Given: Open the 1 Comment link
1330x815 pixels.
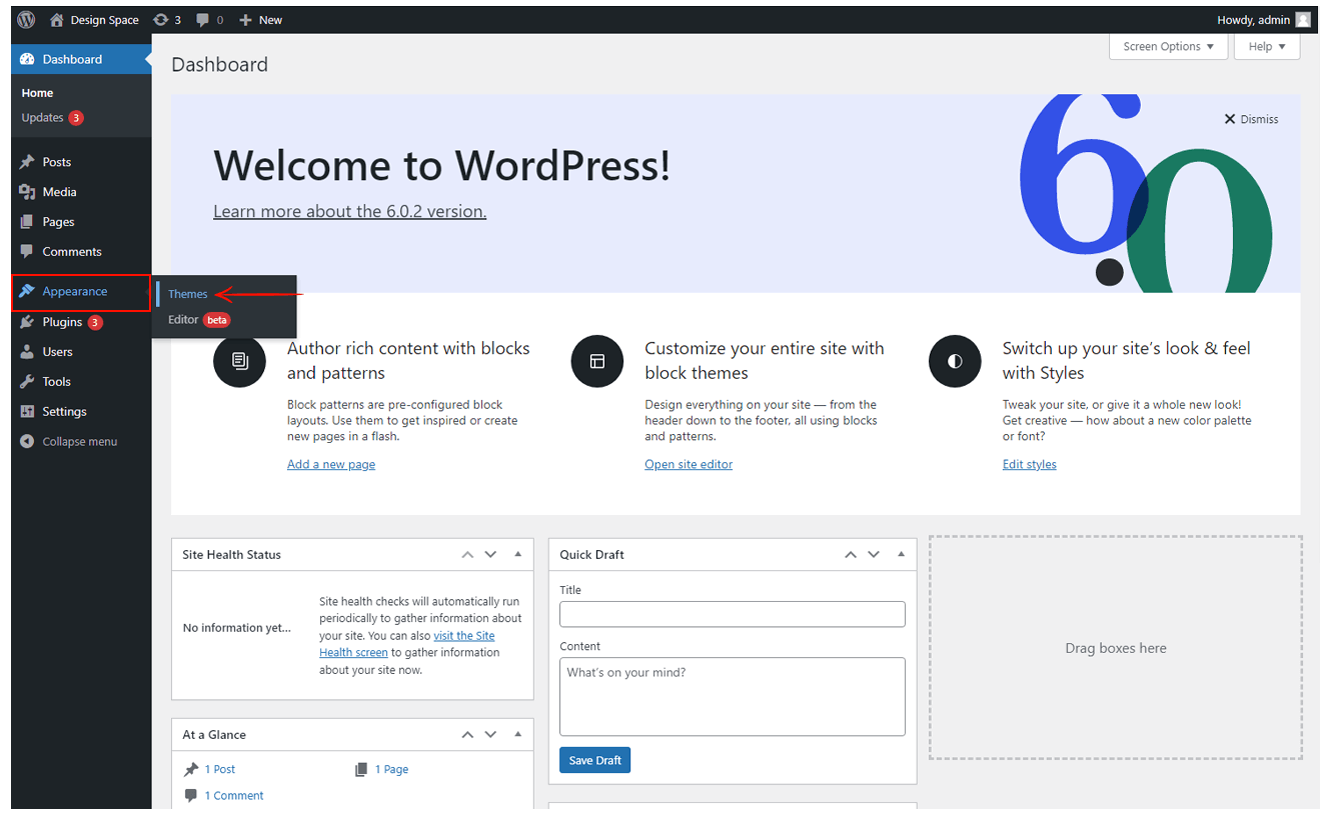Looking at the screenshot, I should pyautogui.click(x=234, y=796).
